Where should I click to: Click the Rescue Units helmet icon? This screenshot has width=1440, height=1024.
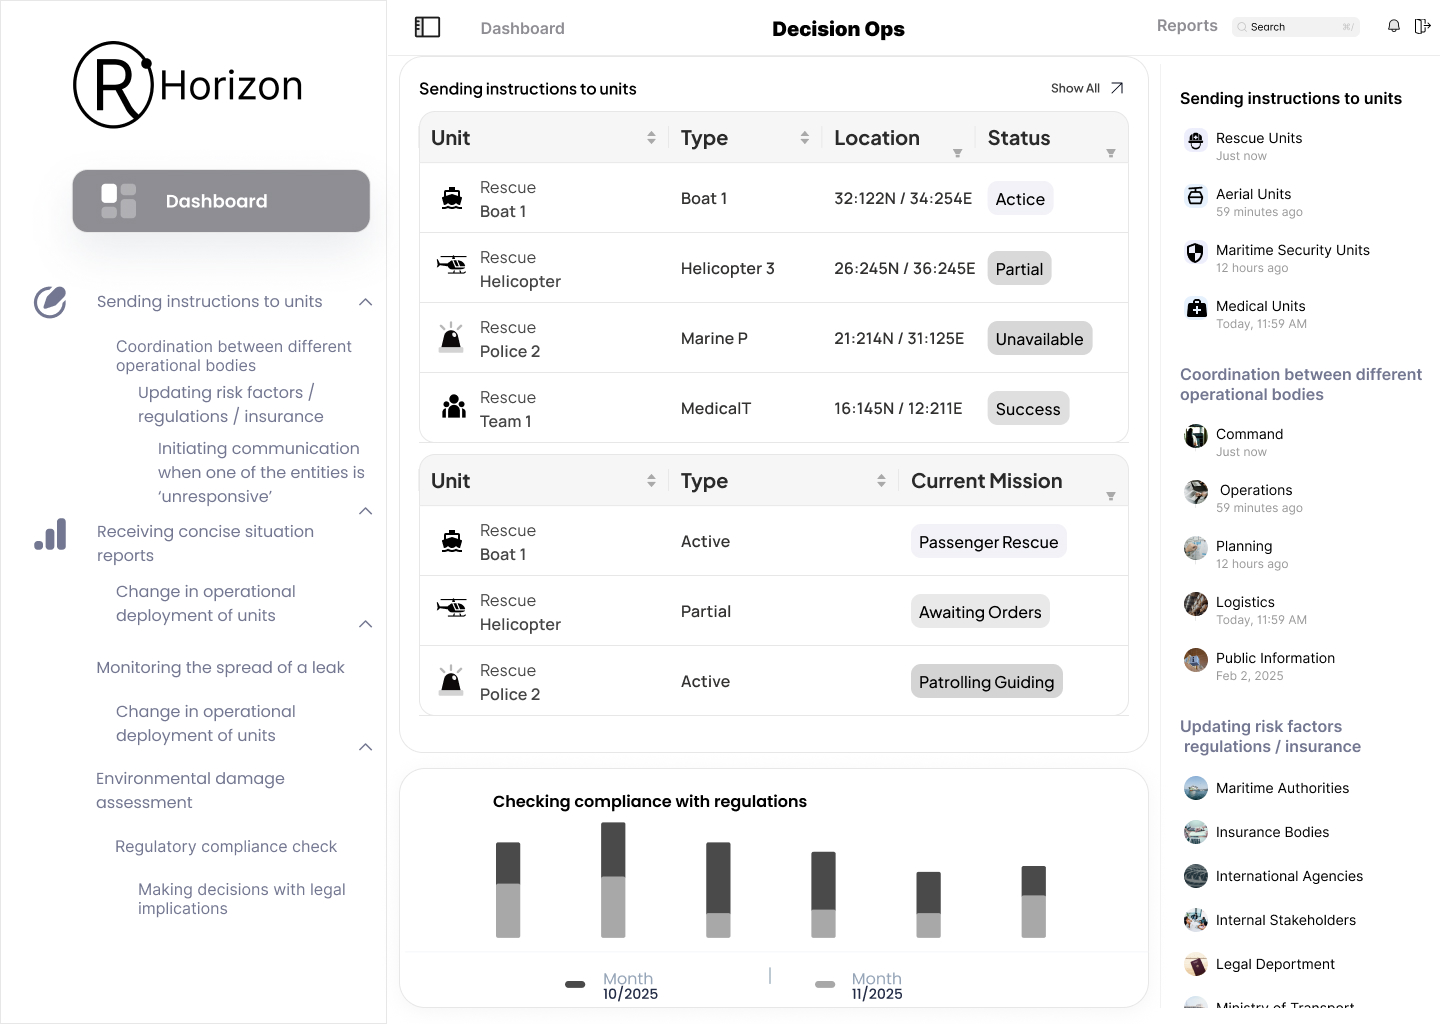point(1195,140)
